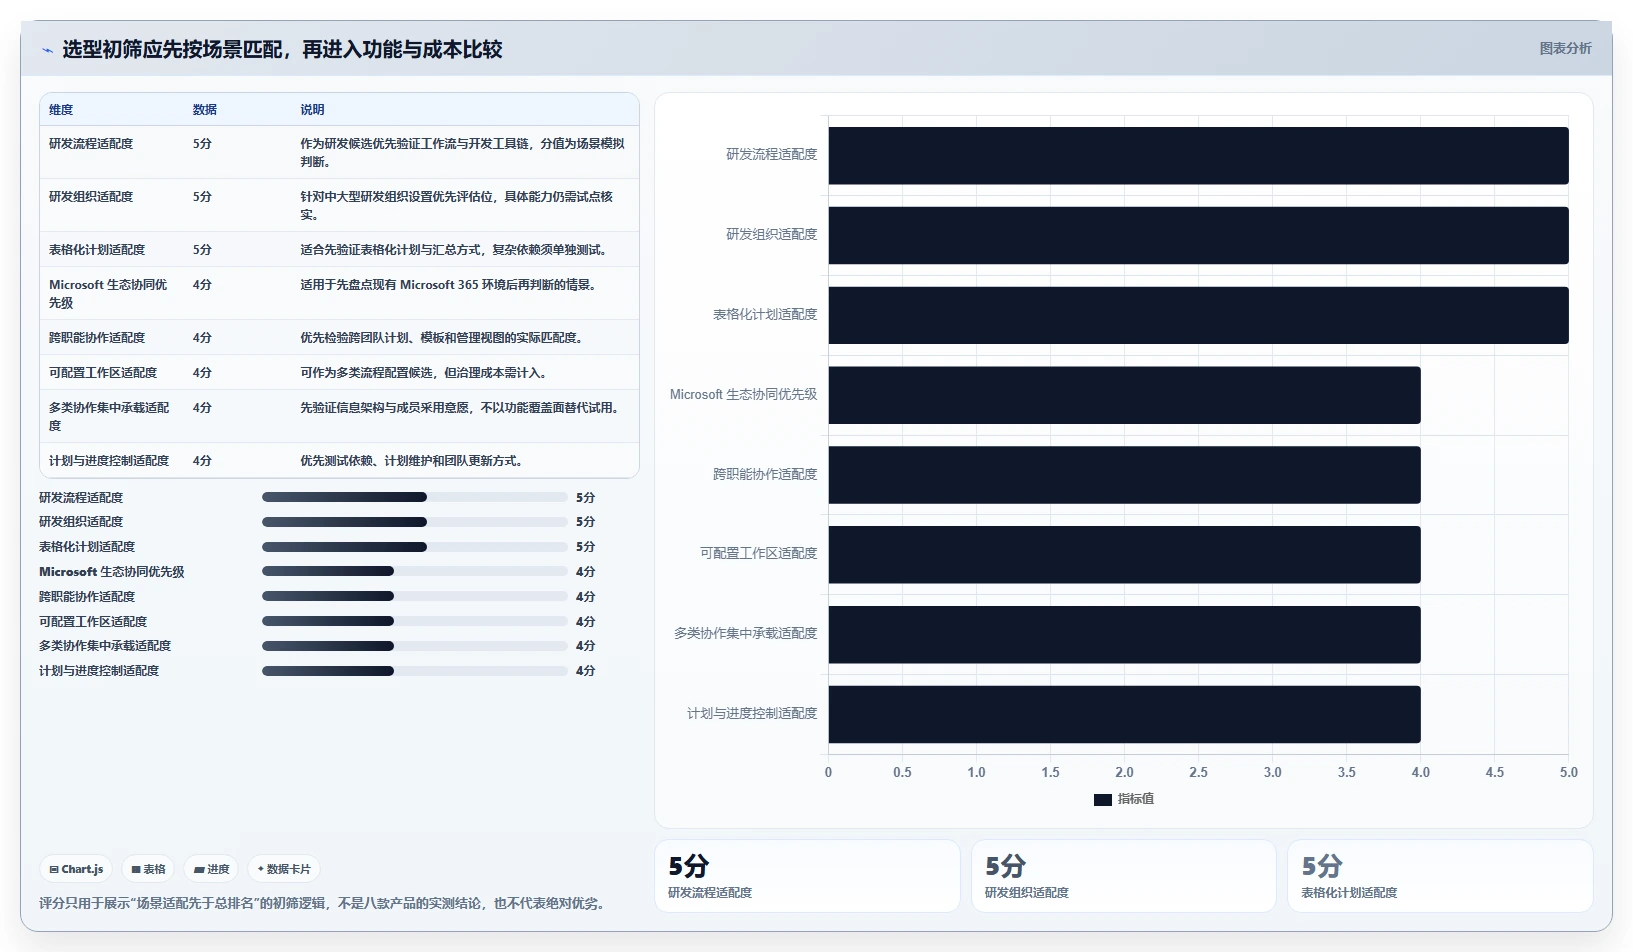Click the 指标值 legend color box
Image resolution: width=1633 pixels, height=952 pixels.
(1103, 799)
